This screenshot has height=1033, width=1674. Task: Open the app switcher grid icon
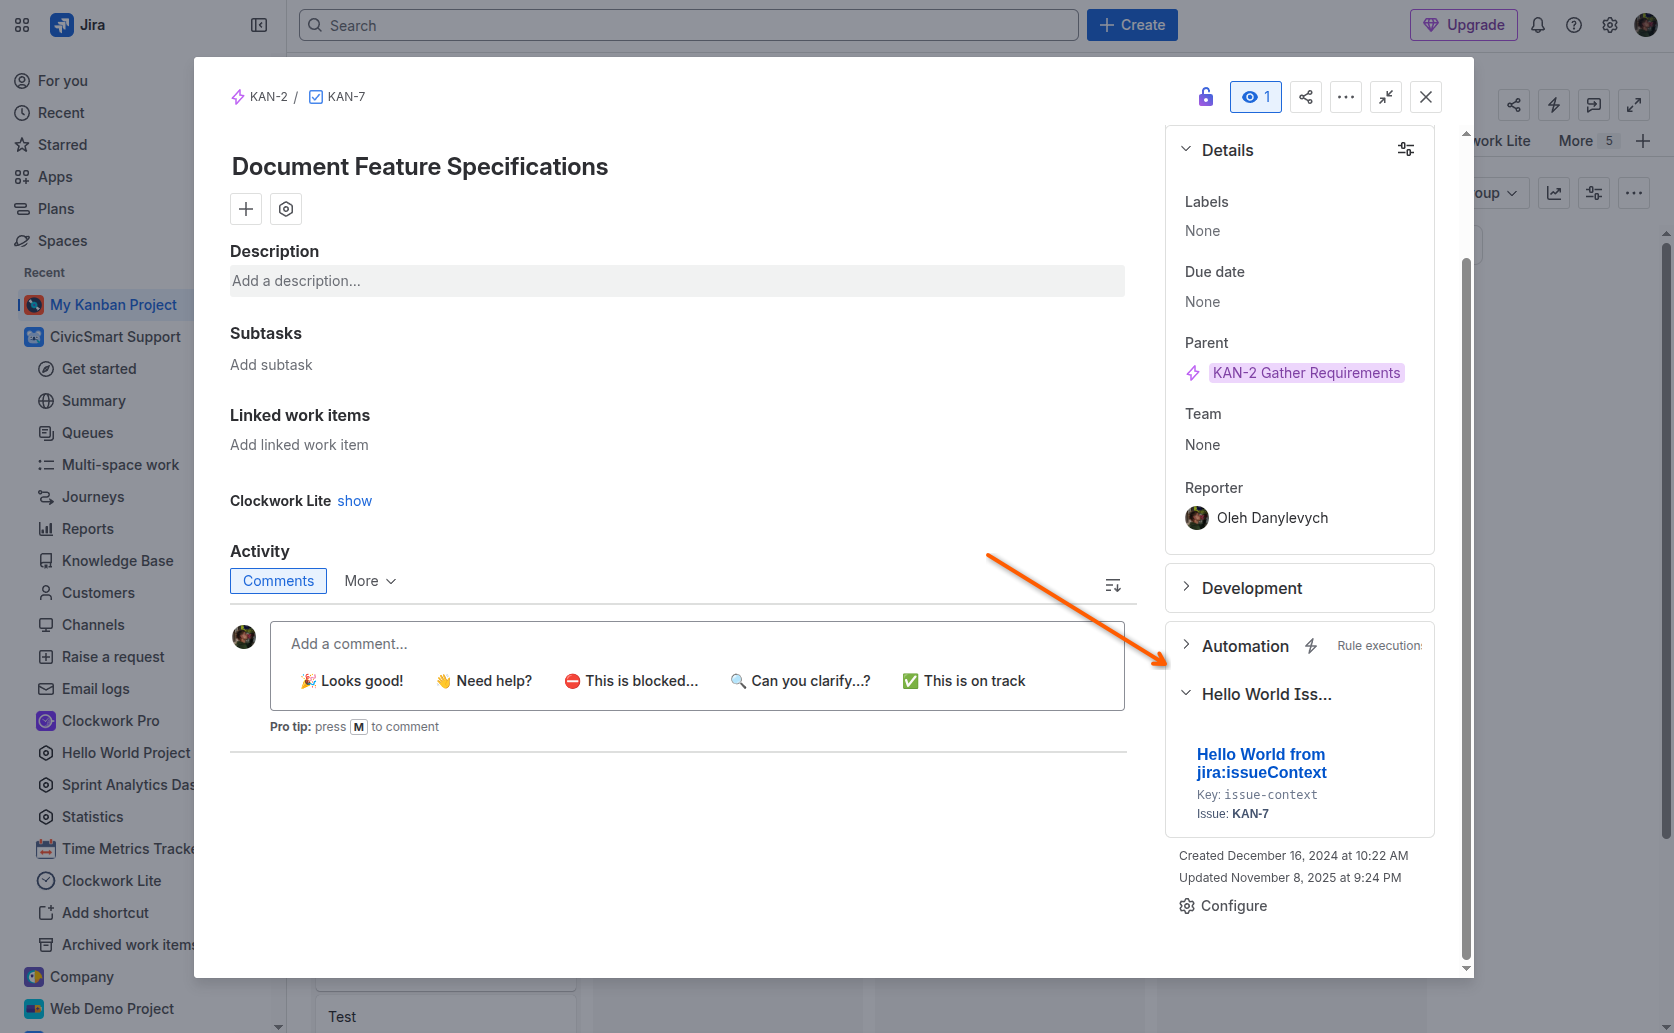coord(22,25)
